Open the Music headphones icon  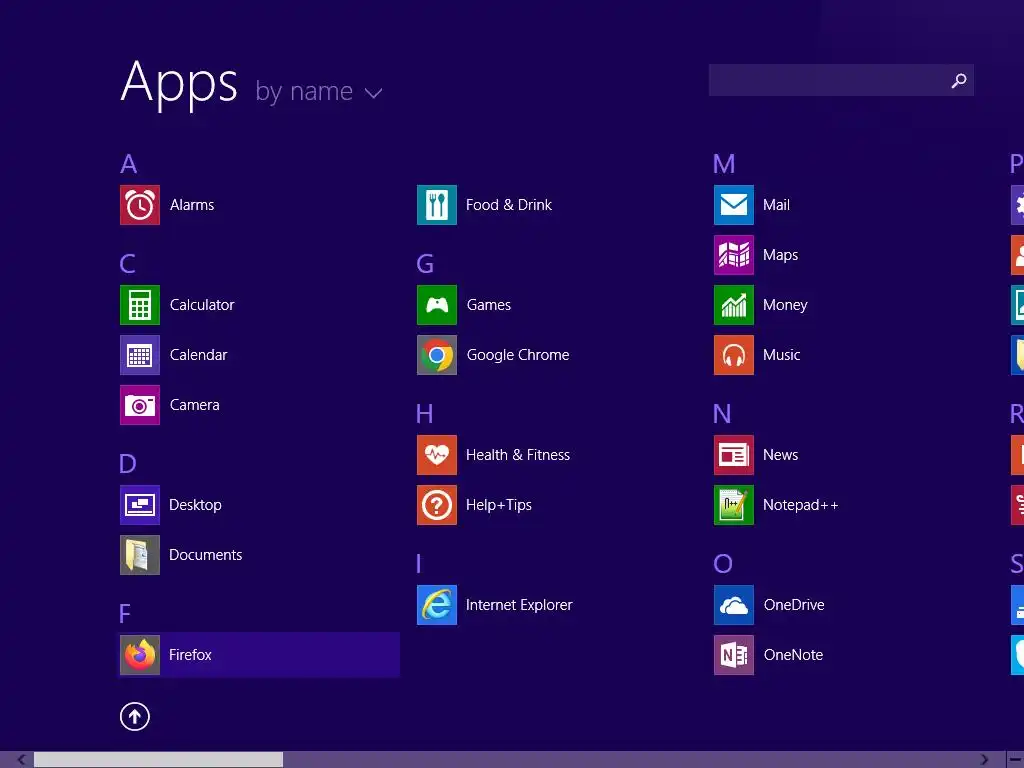coord(734,355)
